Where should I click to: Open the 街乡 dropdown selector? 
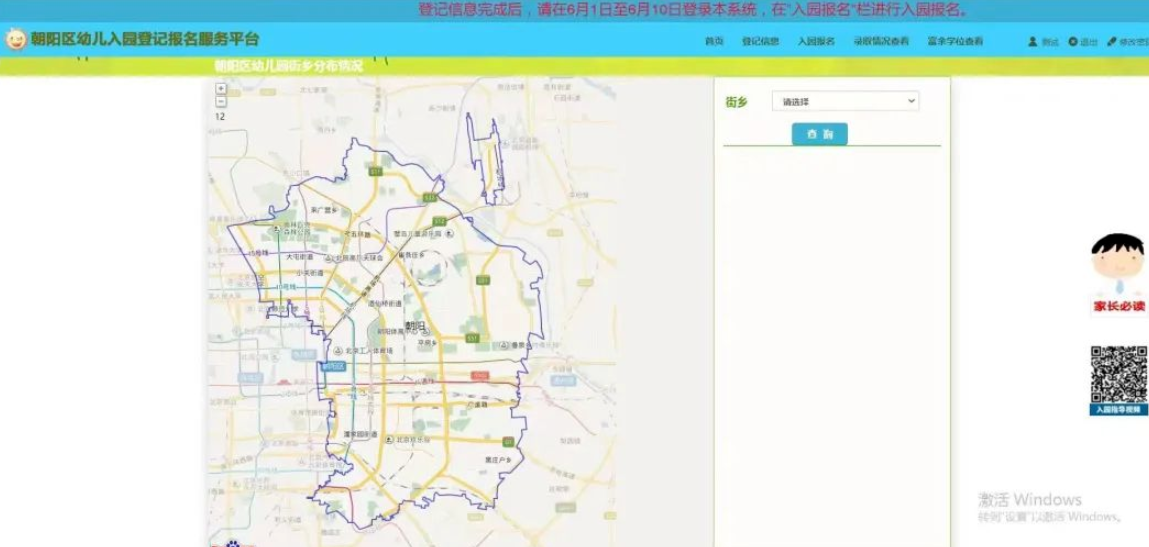[x=845, y=101]
